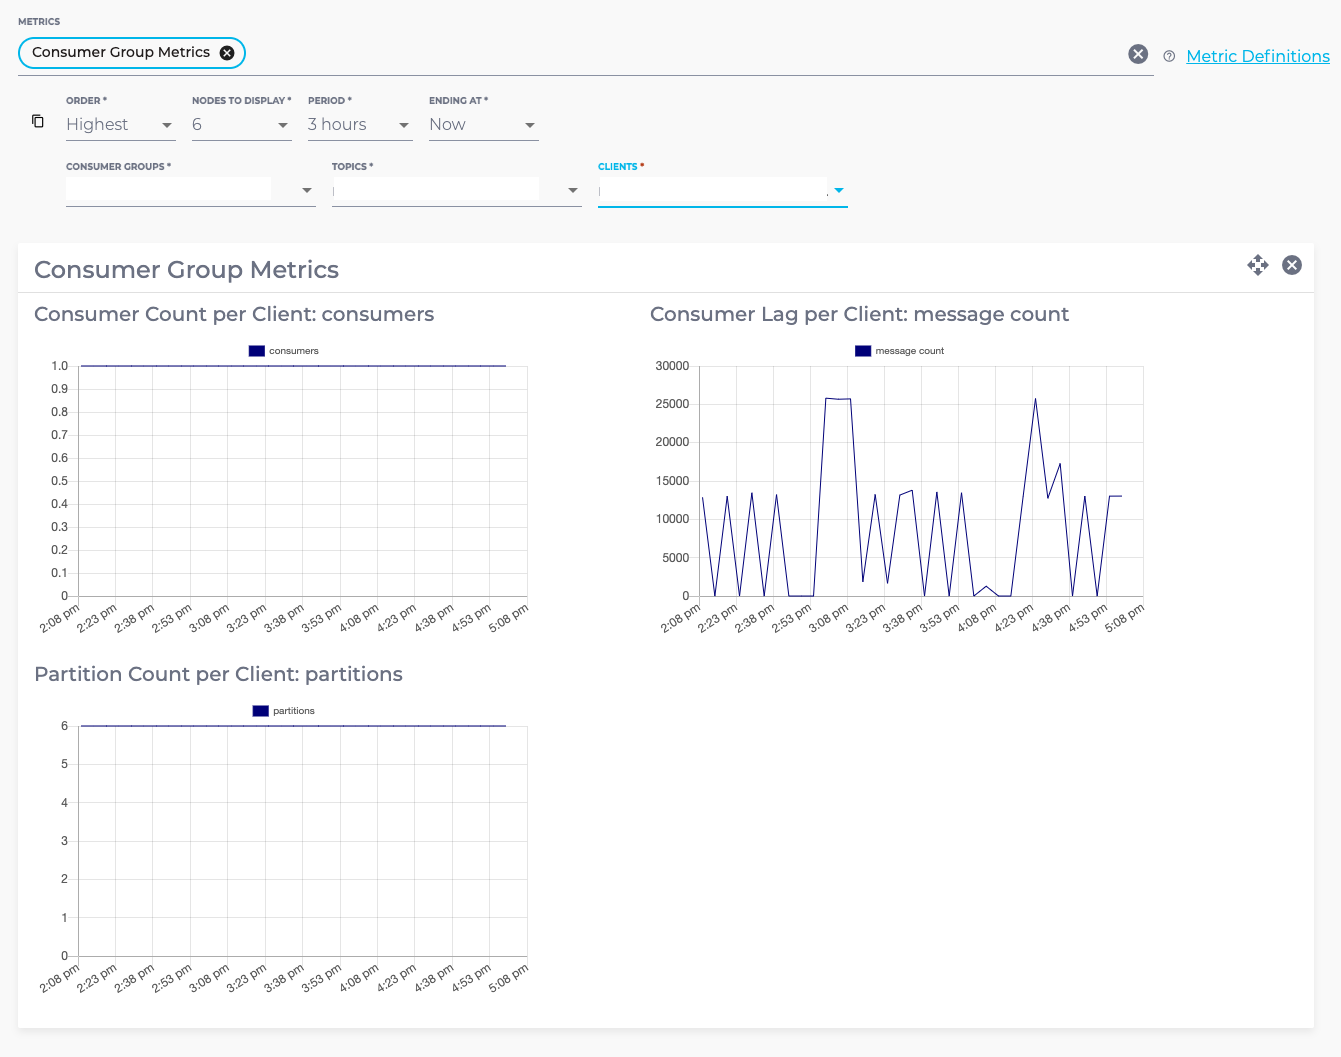
Task: Toggle the consumers series legend label
Action: point(294,351)
